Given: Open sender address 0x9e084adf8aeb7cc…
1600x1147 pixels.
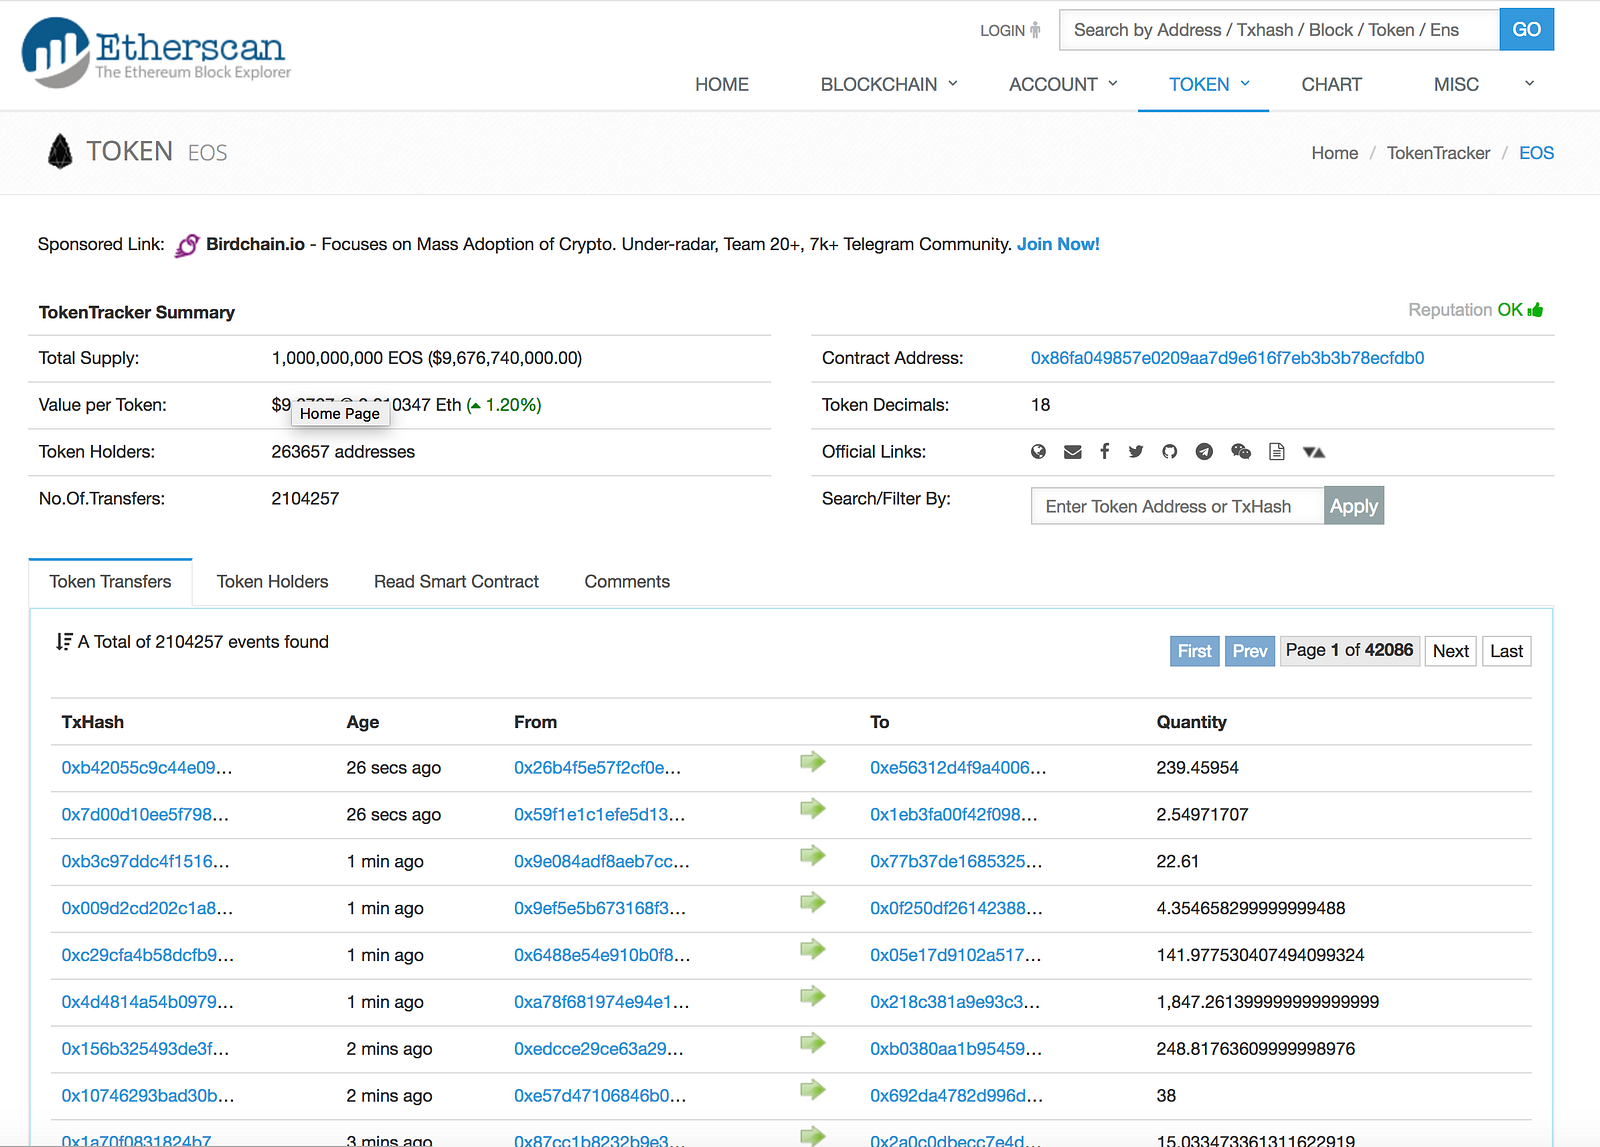Looking at the screenshot, I should (602, 862).
